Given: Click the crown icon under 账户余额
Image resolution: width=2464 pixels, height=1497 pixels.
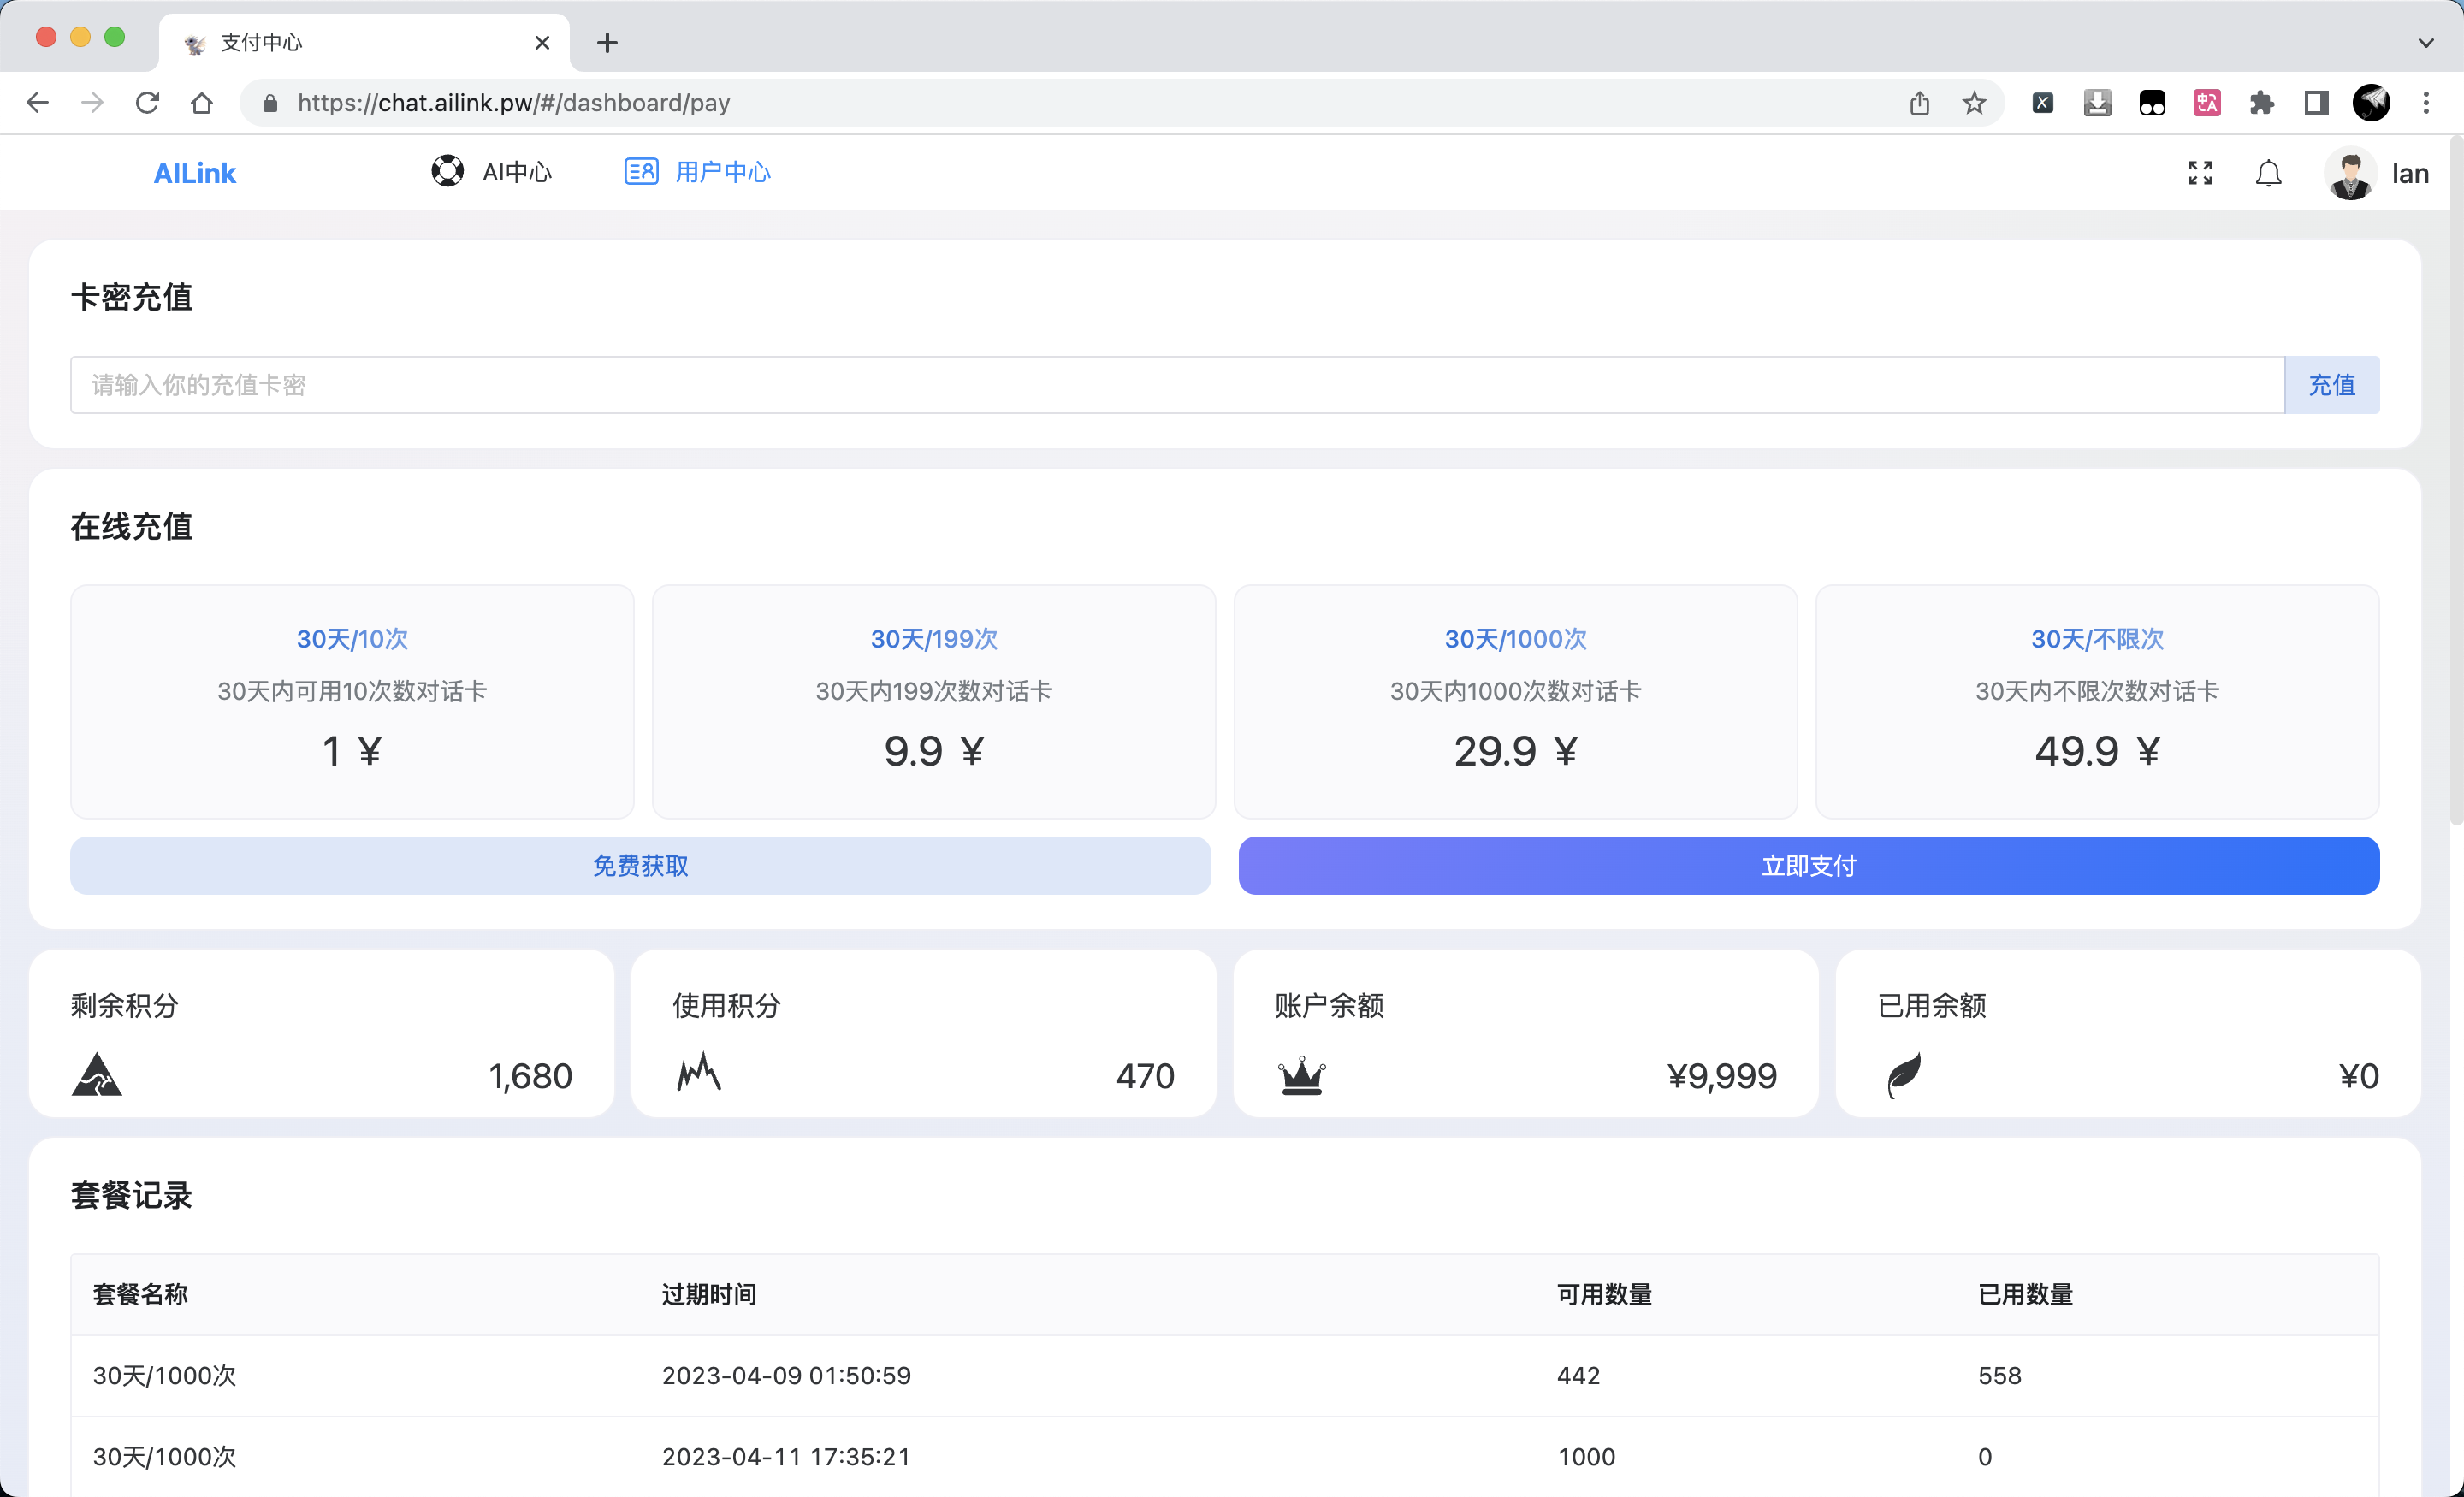Looking at the screenshot, I should [1302, 1076].
